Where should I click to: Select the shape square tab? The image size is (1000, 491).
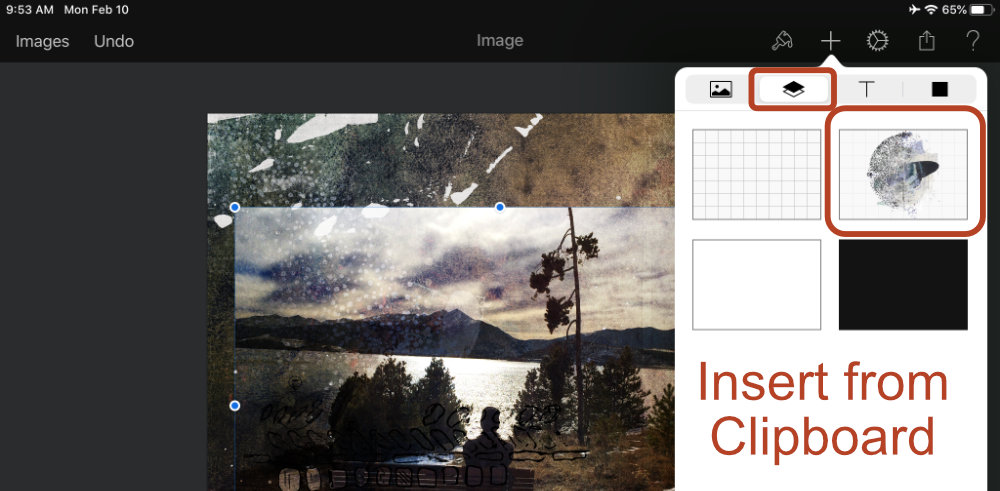click(939, 89)
